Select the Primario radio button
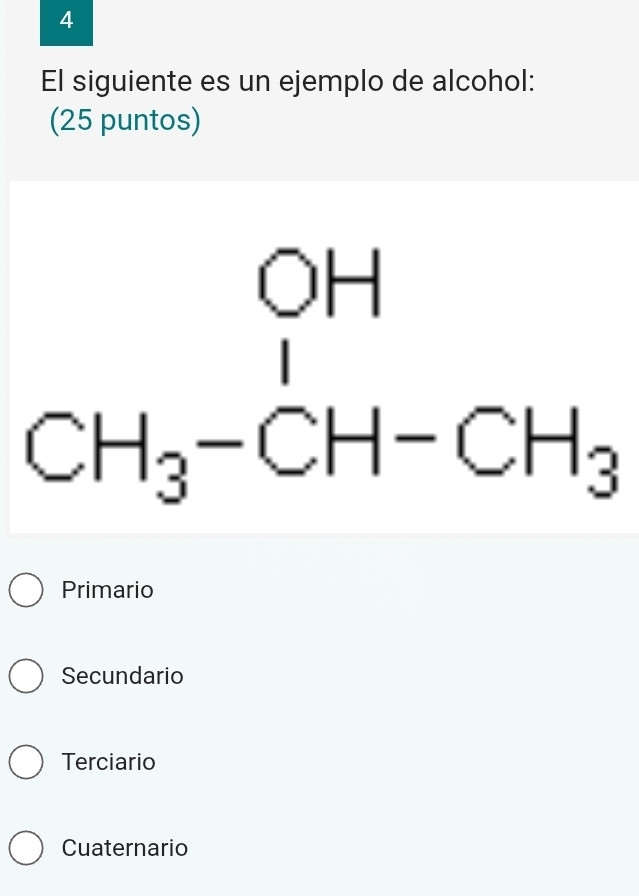 click(26, 590)
